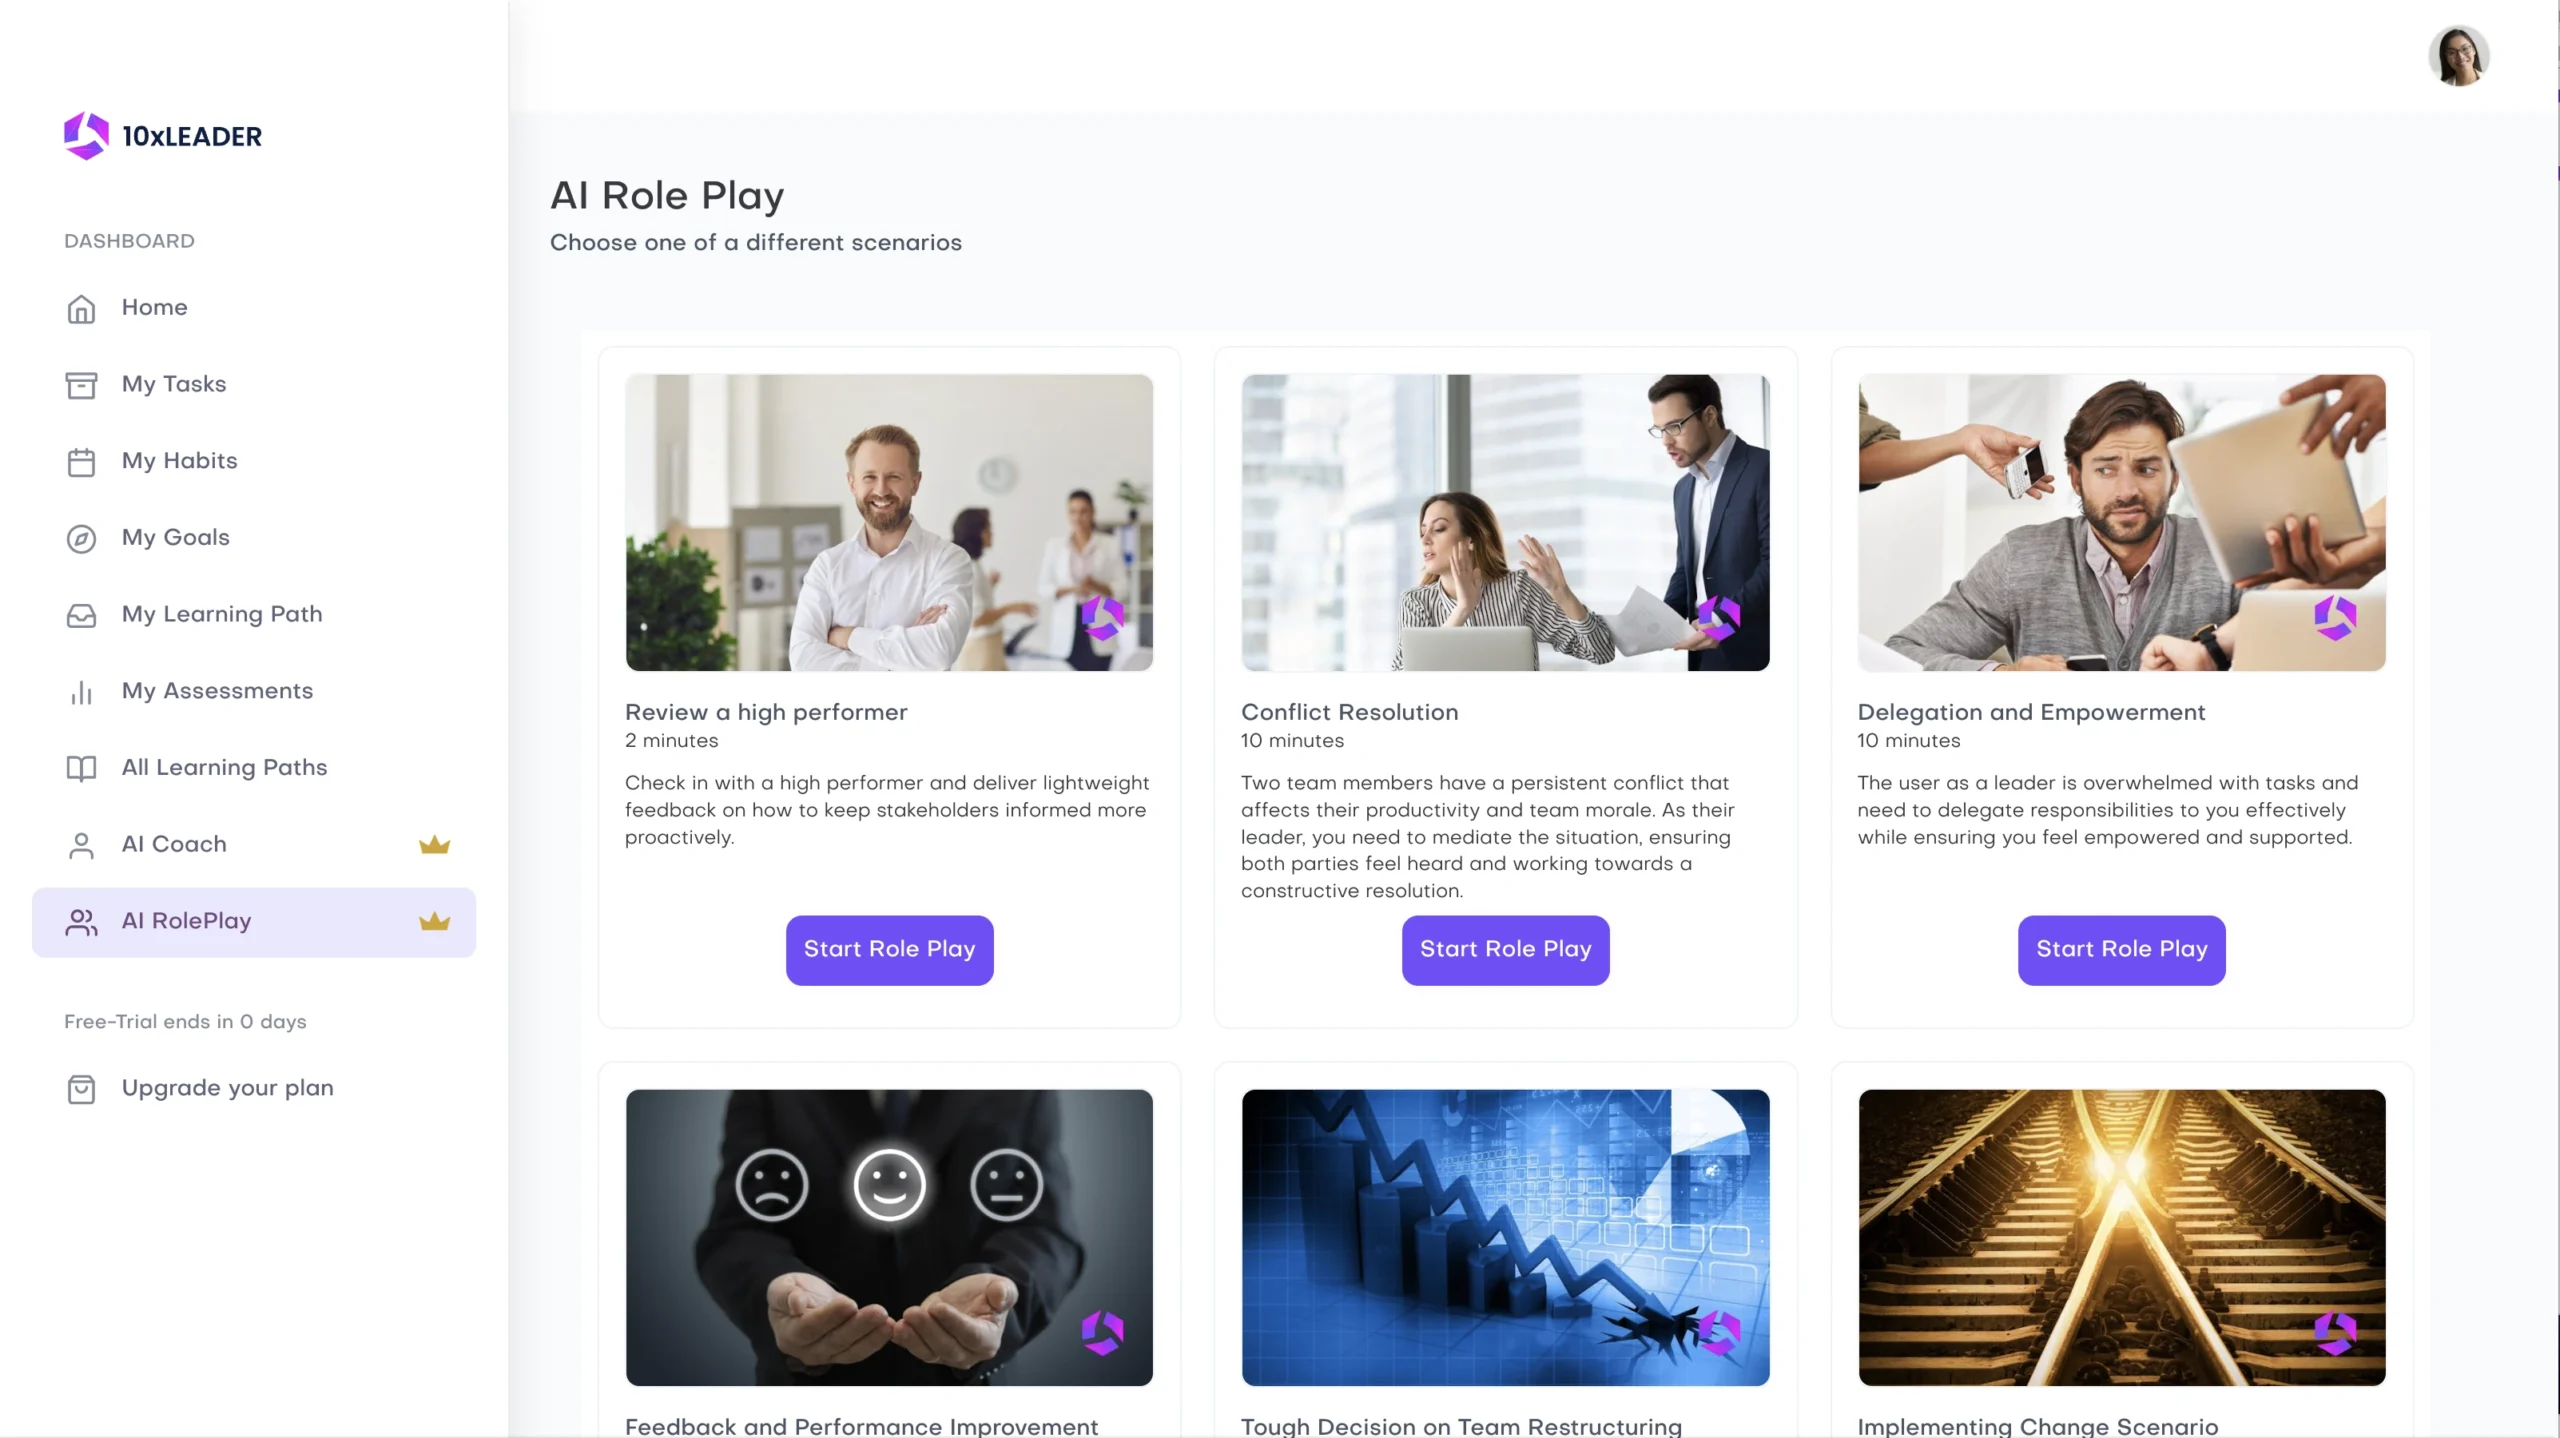
Task: Select the Implementing Change Scenario railway image
Action: pos(2121,1237)
